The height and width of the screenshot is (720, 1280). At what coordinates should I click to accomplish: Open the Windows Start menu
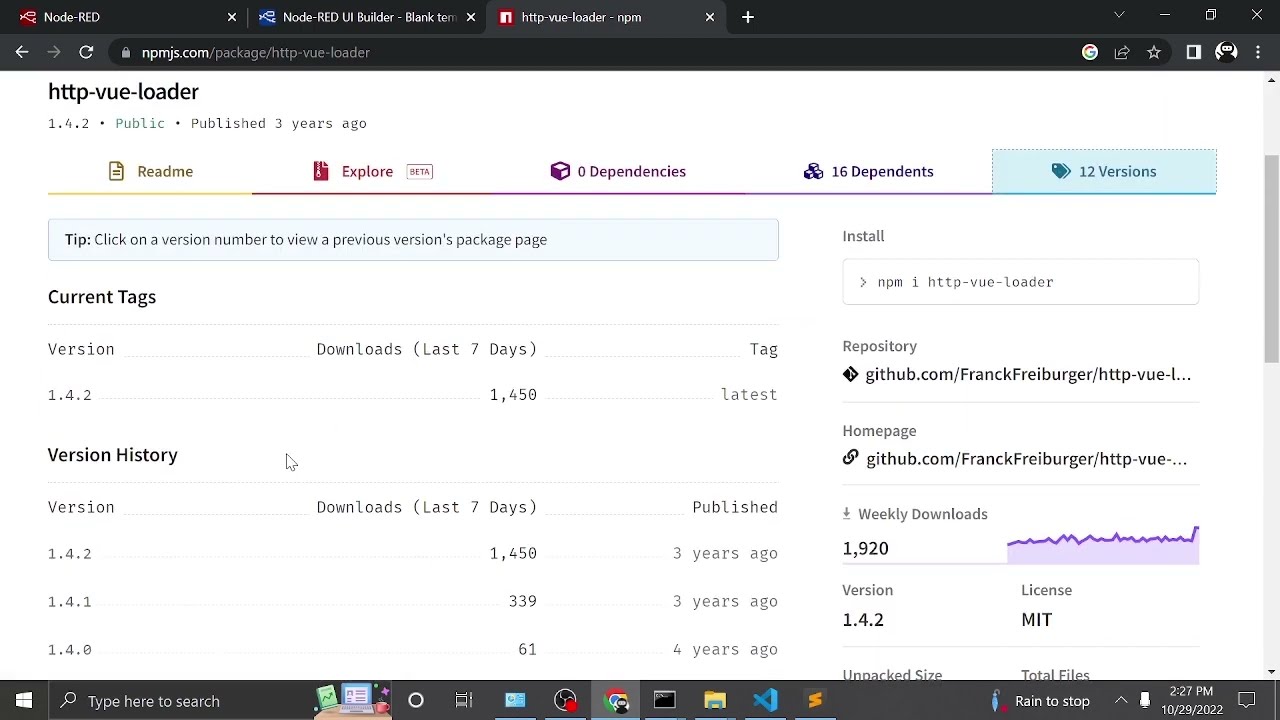24,700
